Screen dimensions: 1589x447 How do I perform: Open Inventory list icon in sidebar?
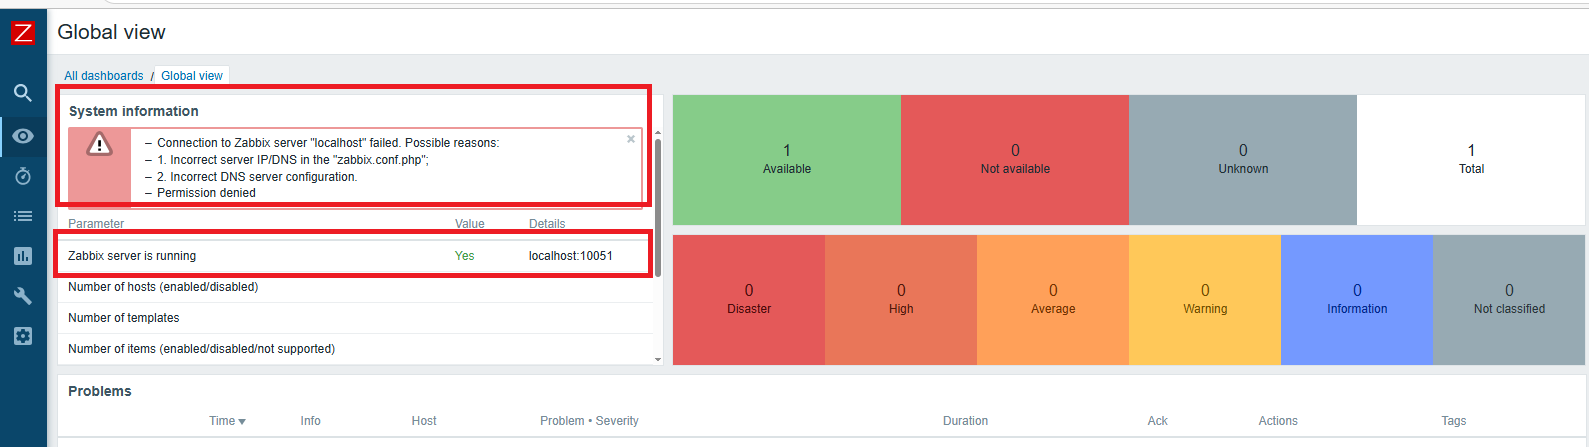(x=23, y=216)
